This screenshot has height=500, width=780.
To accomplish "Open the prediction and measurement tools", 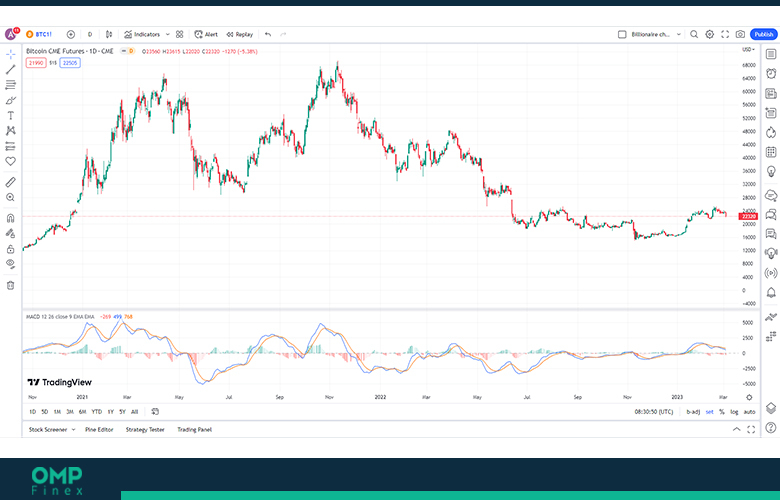I will (10, 146).
